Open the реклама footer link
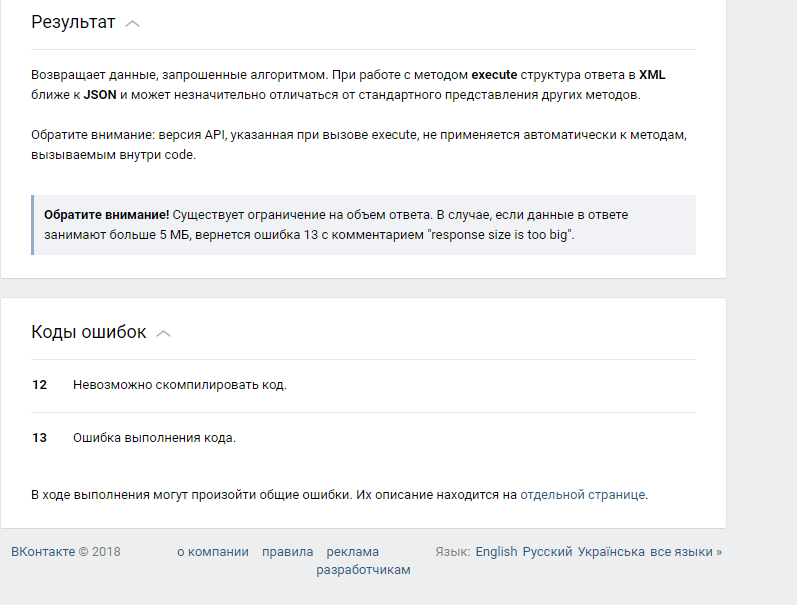797x605 pixels. pos(352,552)
